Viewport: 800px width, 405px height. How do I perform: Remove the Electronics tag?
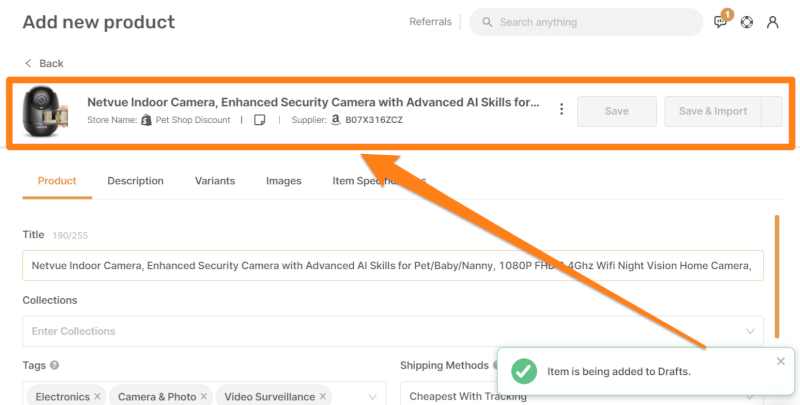point(97,397)
